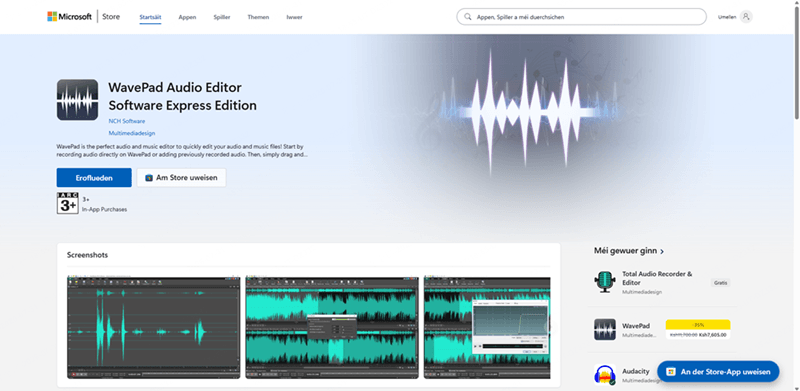
Task: Click the search magnifier icon
Action: coord(467,17)
